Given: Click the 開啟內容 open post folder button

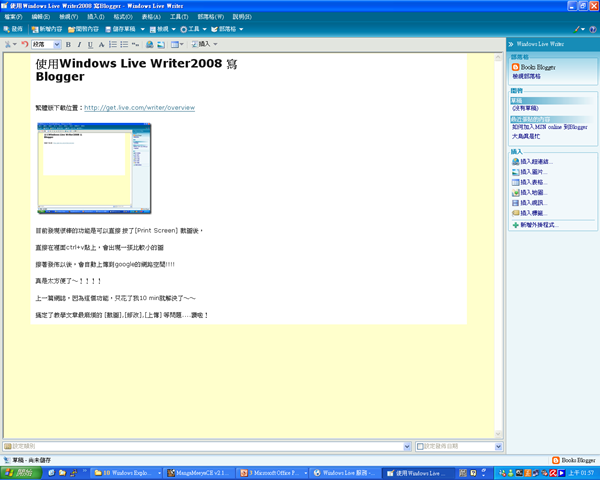Looking at the screenshot, I should coord(83,29).
